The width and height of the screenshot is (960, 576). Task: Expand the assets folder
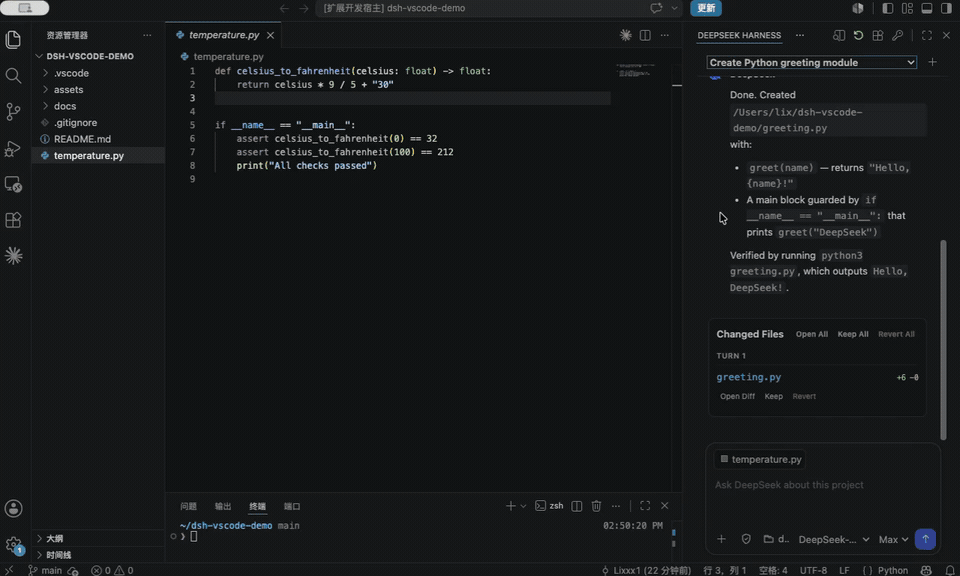(69, 89)
